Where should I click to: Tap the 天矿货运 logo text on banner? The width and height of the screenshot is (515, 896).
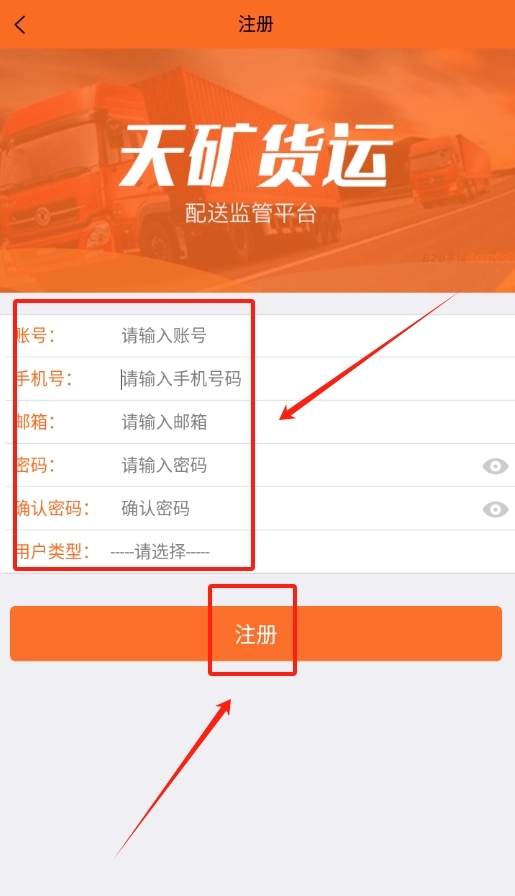[257, 155]
